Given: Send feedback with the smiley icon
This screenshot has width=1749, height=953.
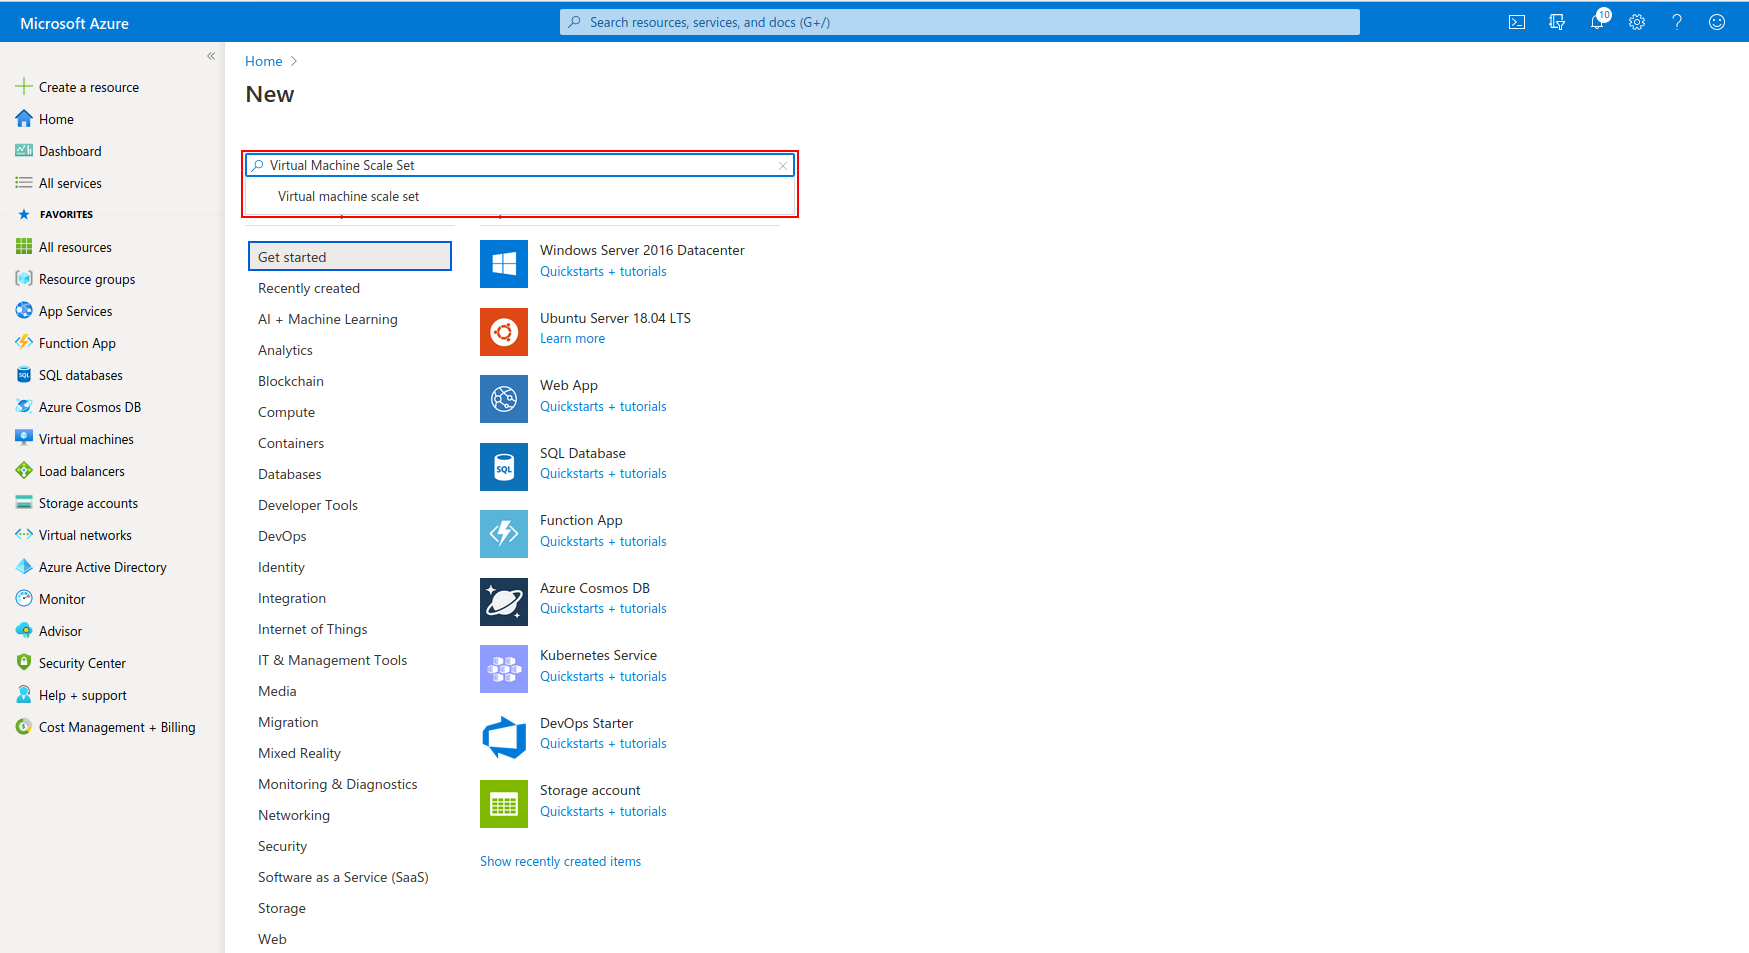Looking at the screenshot, I should [1717, 22].
